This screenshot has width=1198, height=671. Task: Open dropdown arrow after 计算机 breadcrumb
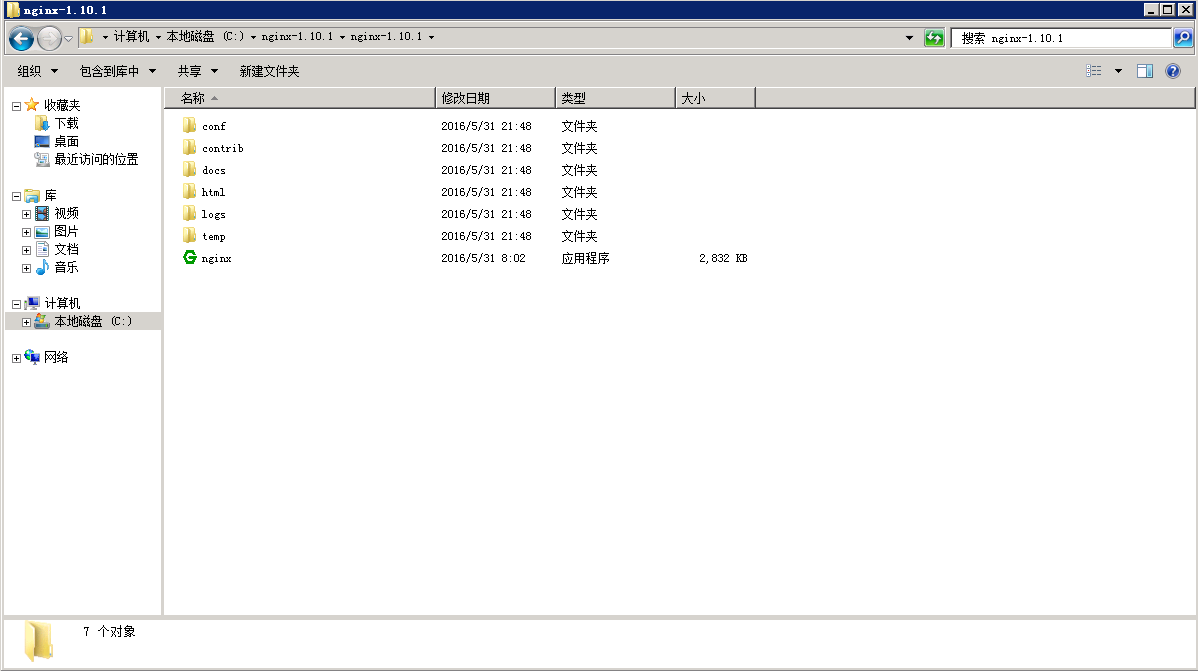tap(158, 37)
